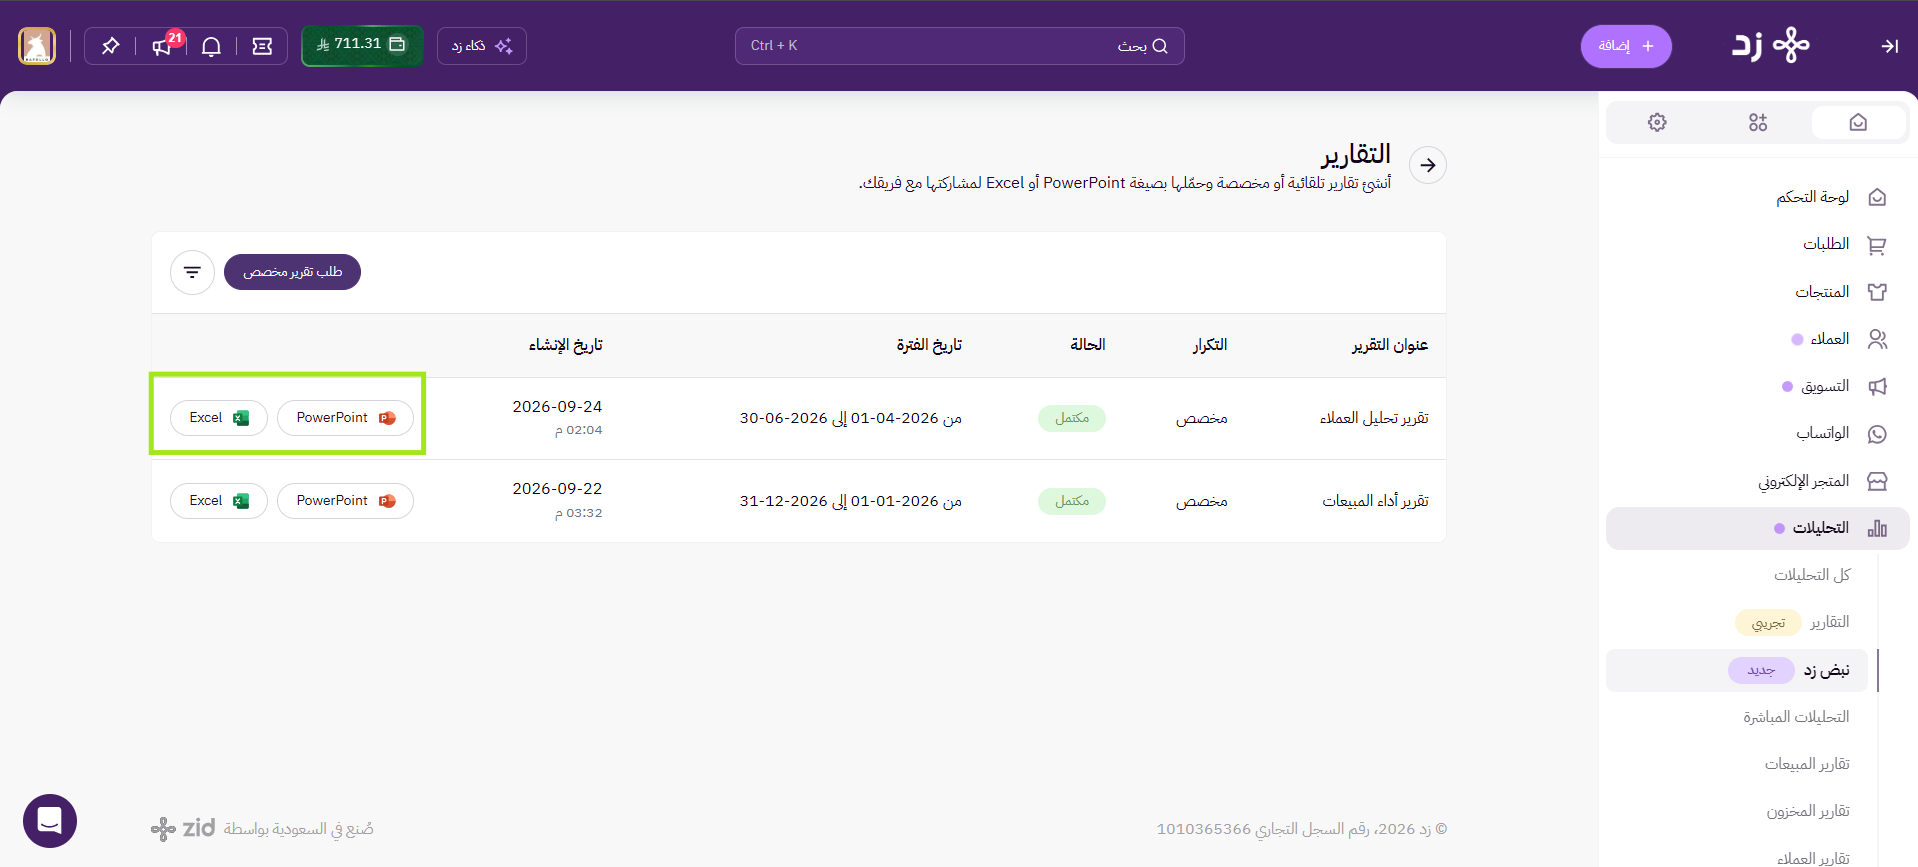The image size is (1918, 867).
Task: Click the تاريخ الإنشاء column header
Action: coord(566,345)
